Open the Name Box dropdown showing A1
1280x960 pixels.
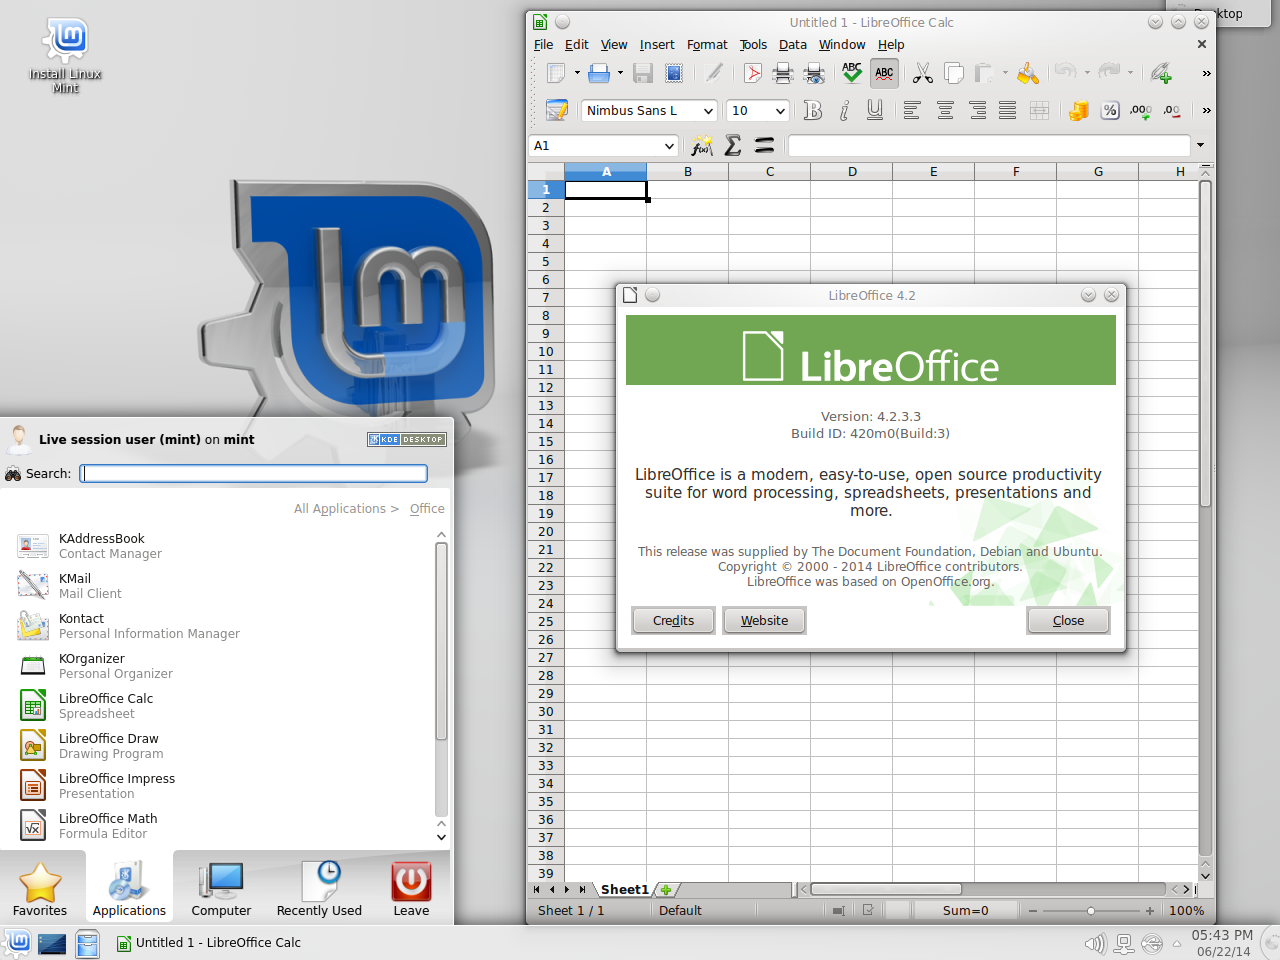pos(669,146)
